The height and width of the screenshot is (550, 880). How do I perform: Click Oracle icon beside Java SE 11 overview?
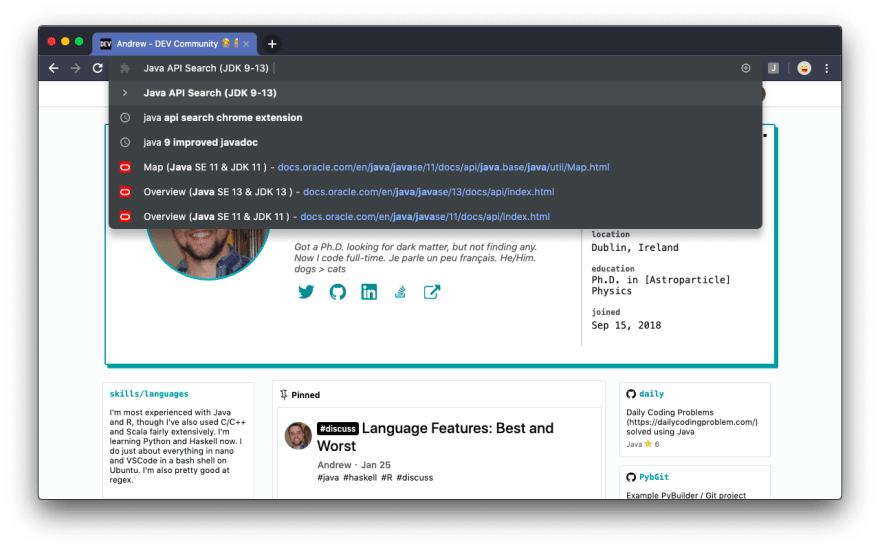point(125,216)
